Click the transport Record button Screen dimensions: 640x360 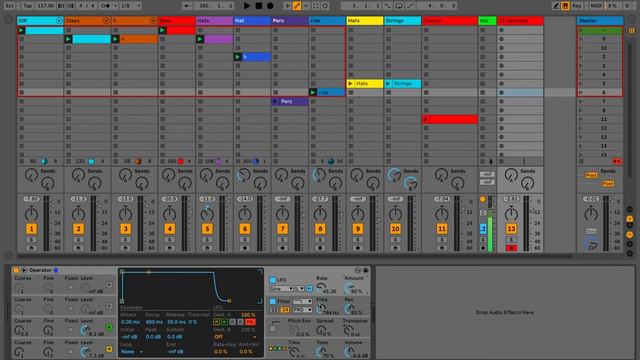[270, 6]
